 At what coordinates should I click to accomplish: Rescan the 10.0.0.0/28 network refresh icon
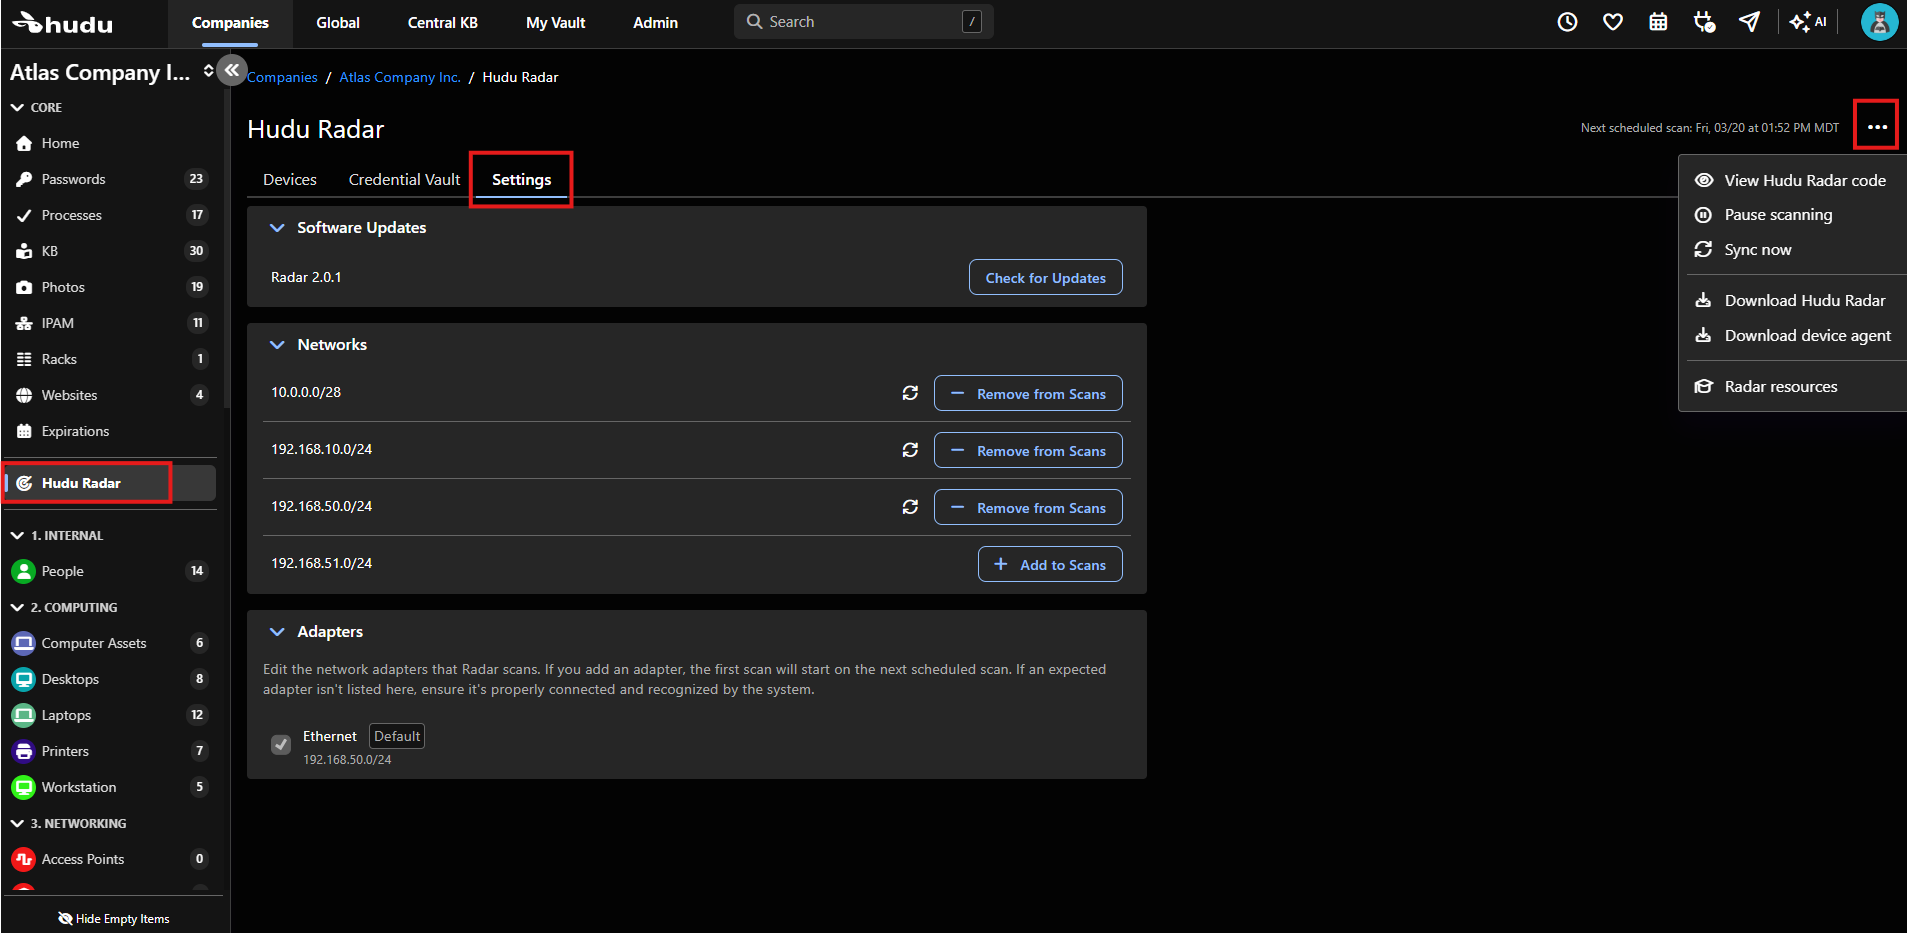(x=910, y=393)
